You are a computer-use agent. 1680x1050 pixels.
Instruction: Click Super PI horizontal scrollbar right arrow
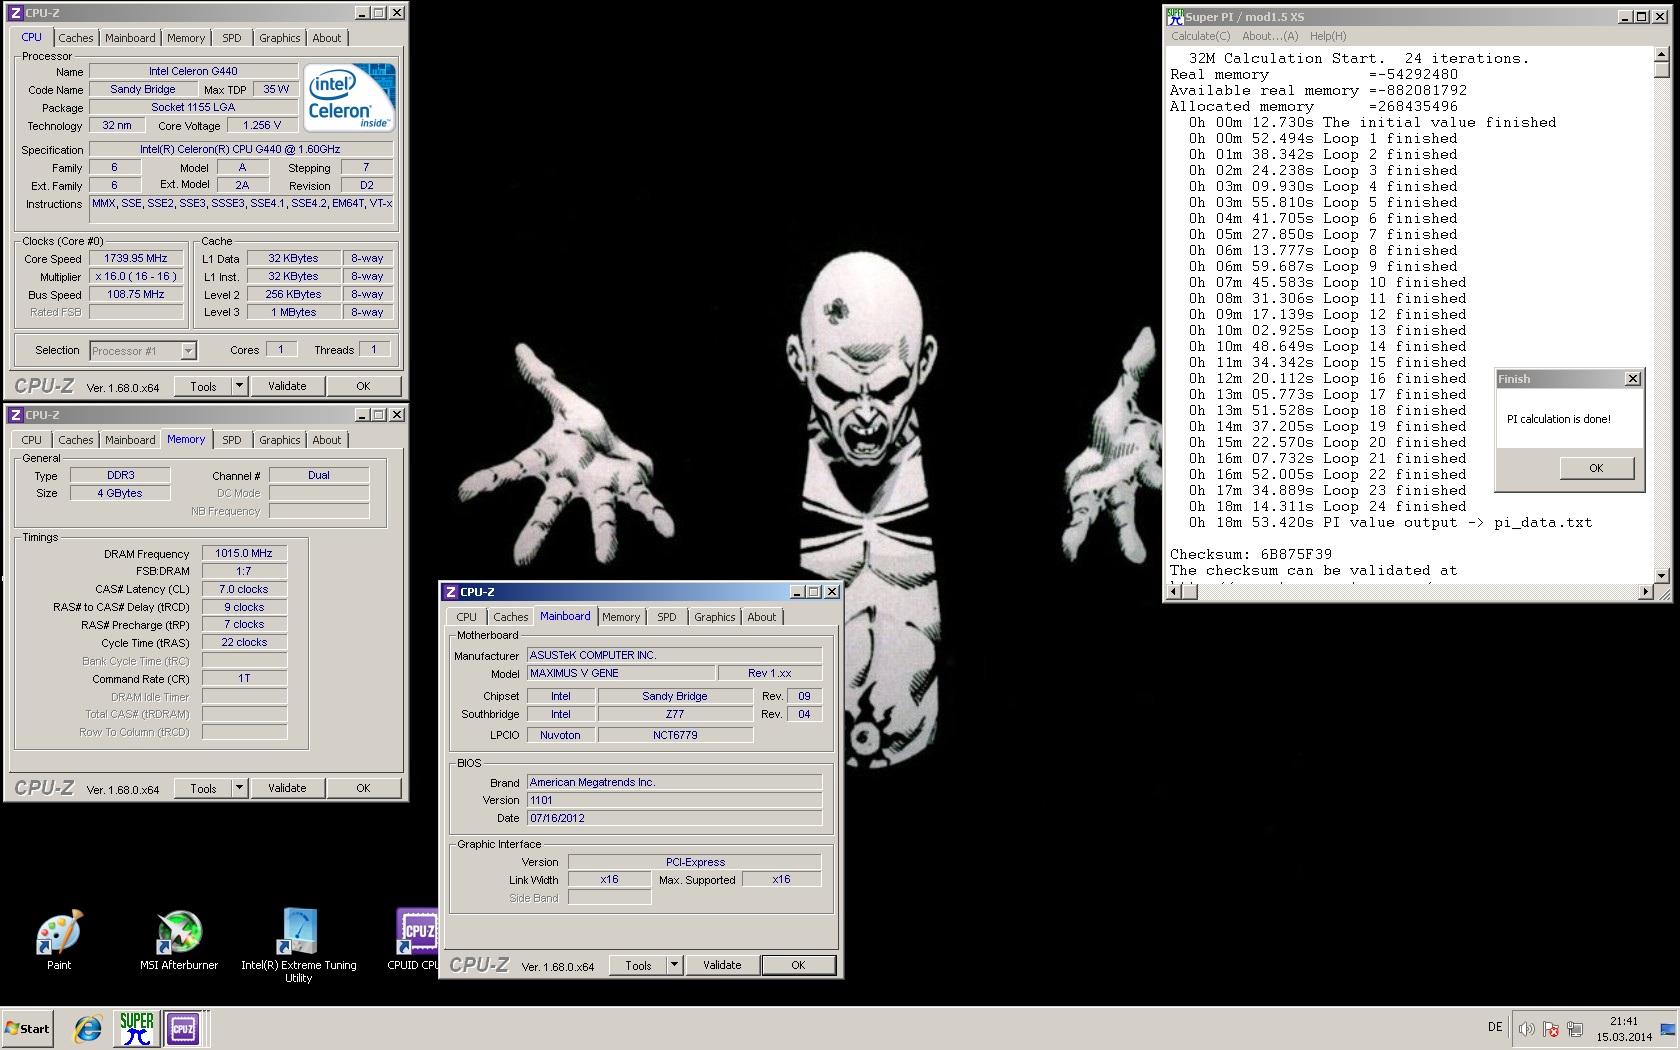click(1645, 592)
